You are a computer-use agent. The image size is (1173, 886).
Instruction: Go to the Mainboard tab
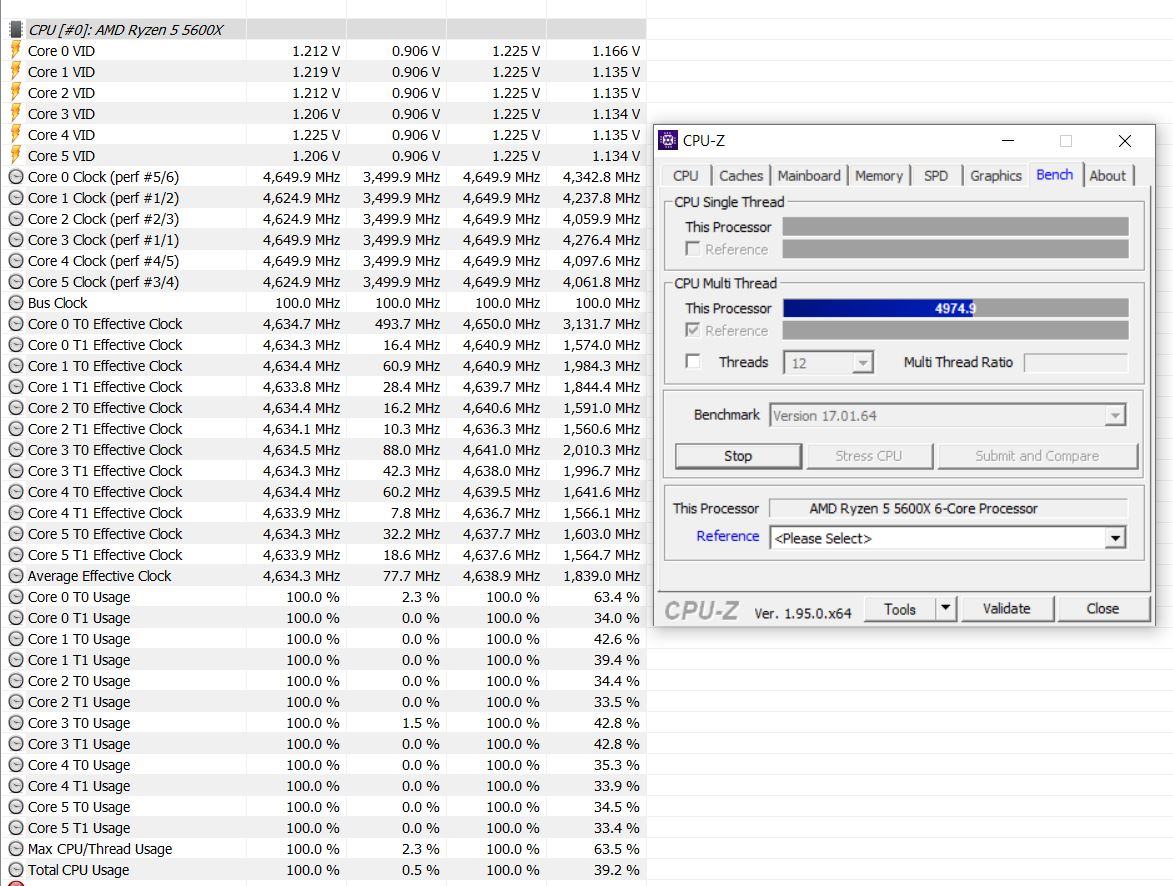tap(809, 176)
